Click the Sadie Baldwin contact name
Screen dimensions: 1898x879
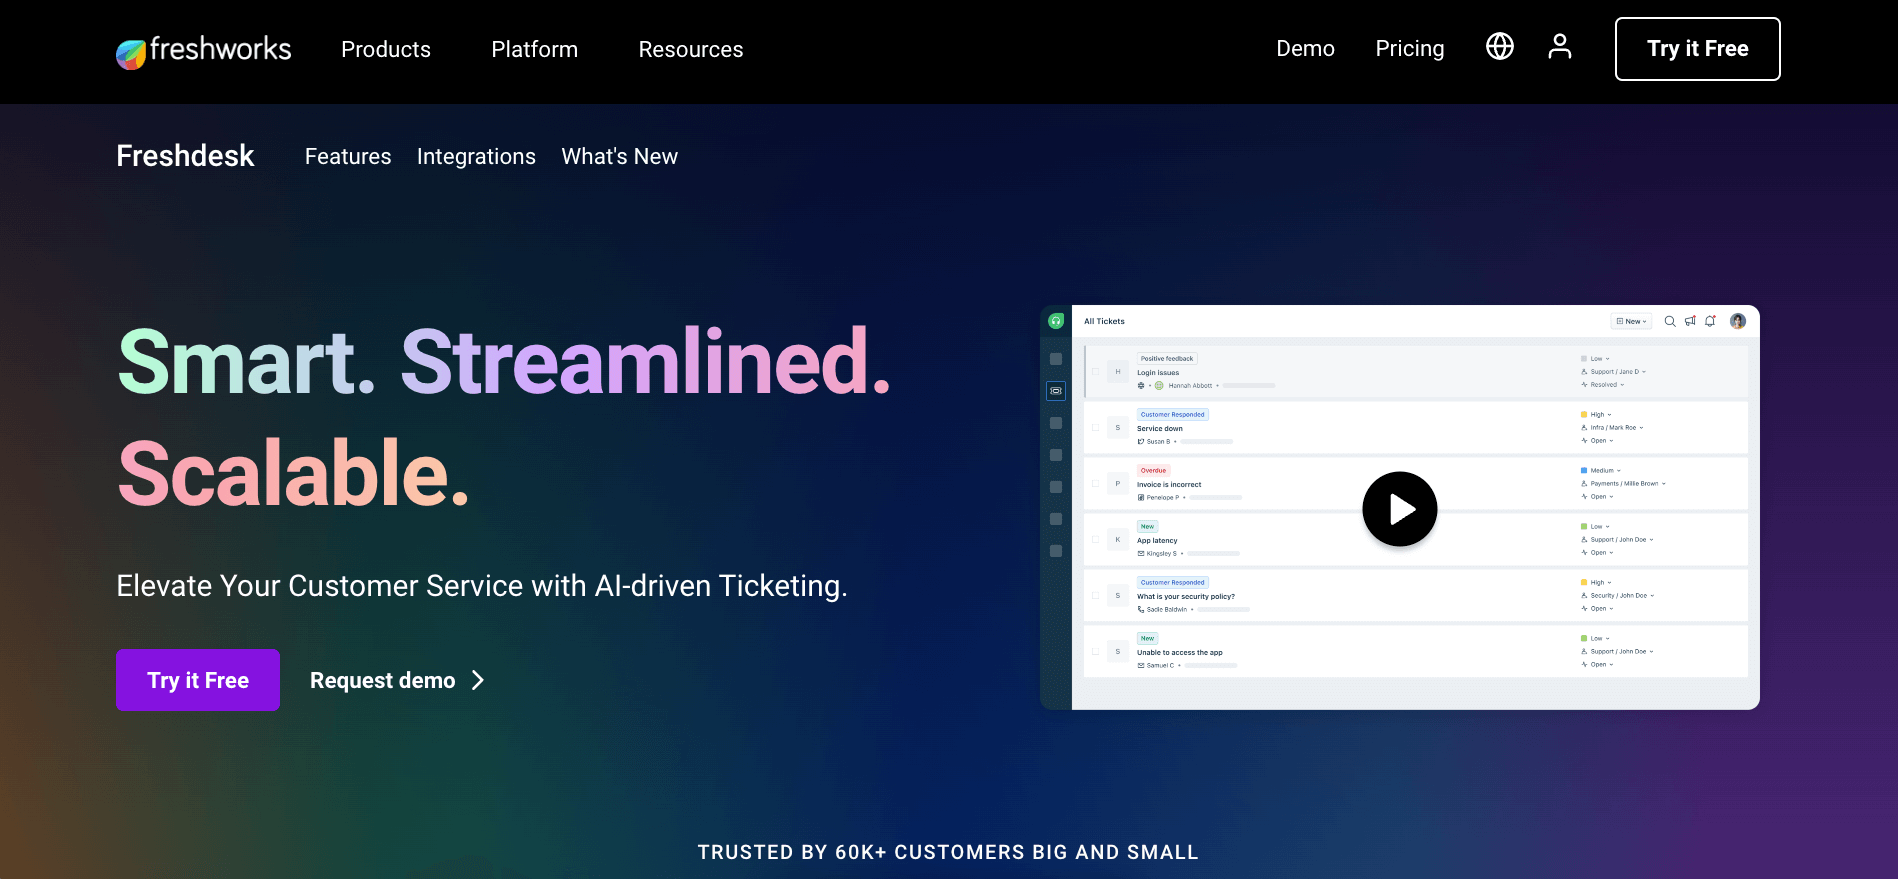tap(1167, 609)
